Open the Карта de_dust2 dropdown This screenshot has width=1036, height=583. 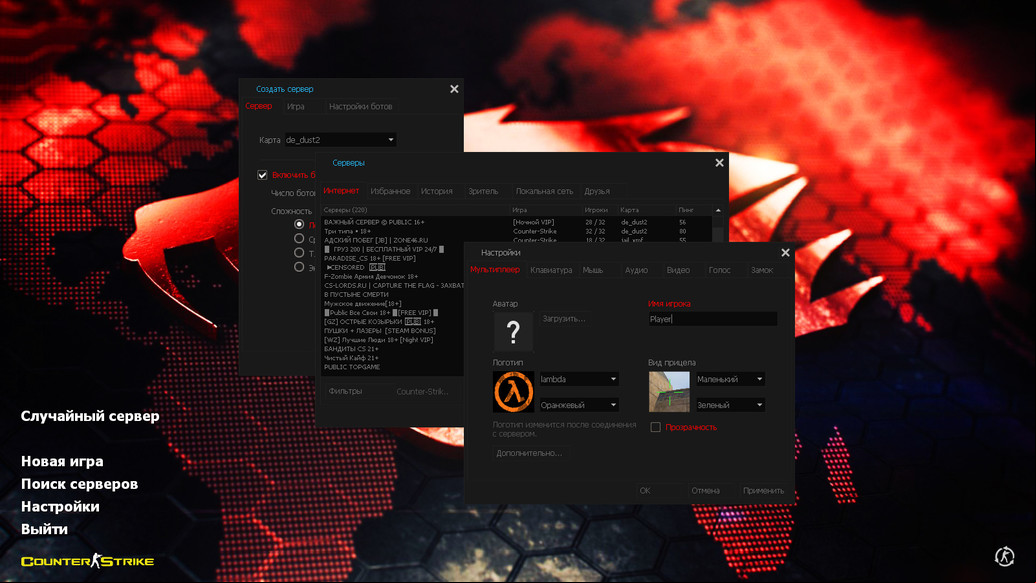coord(340,139)
